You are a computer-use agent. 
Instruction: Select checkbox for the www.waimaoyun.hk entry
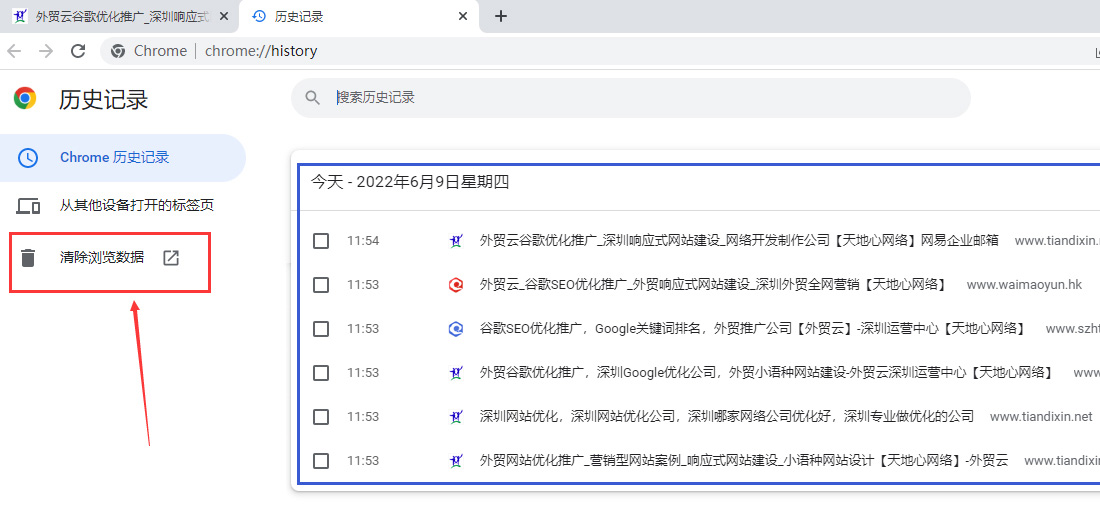pyautogui.click(x=321, y=285)
